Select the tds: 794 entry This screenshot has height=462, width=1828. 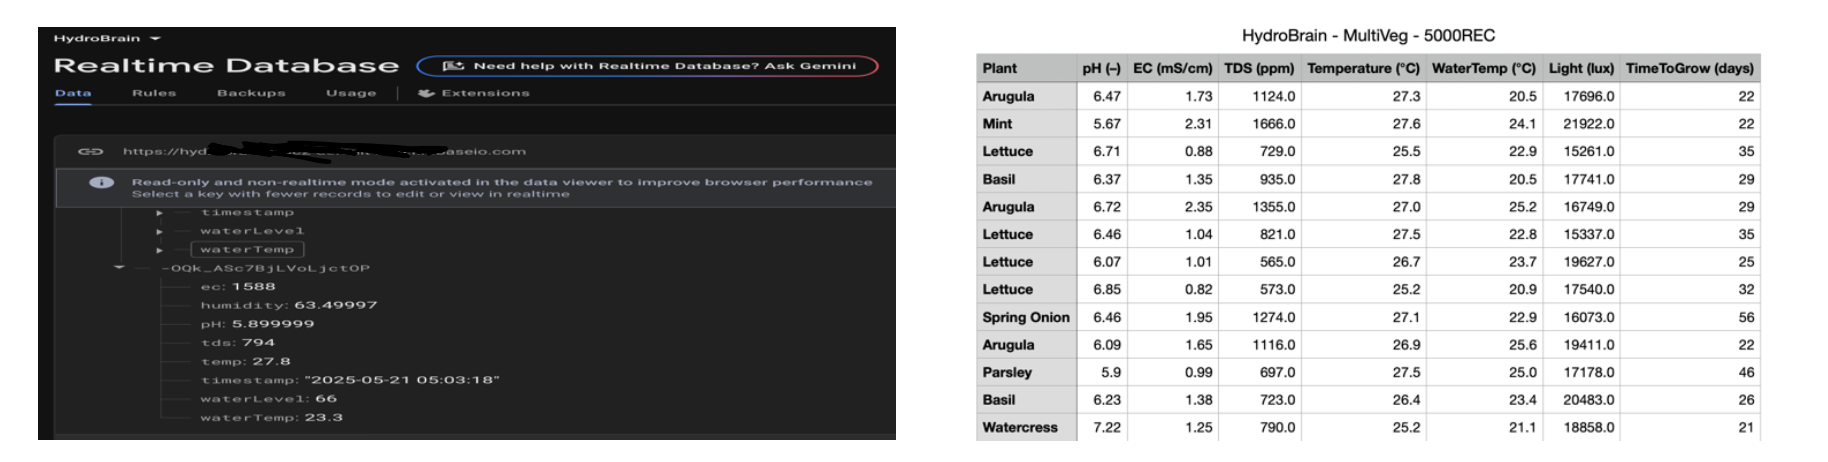coord(238,343)
